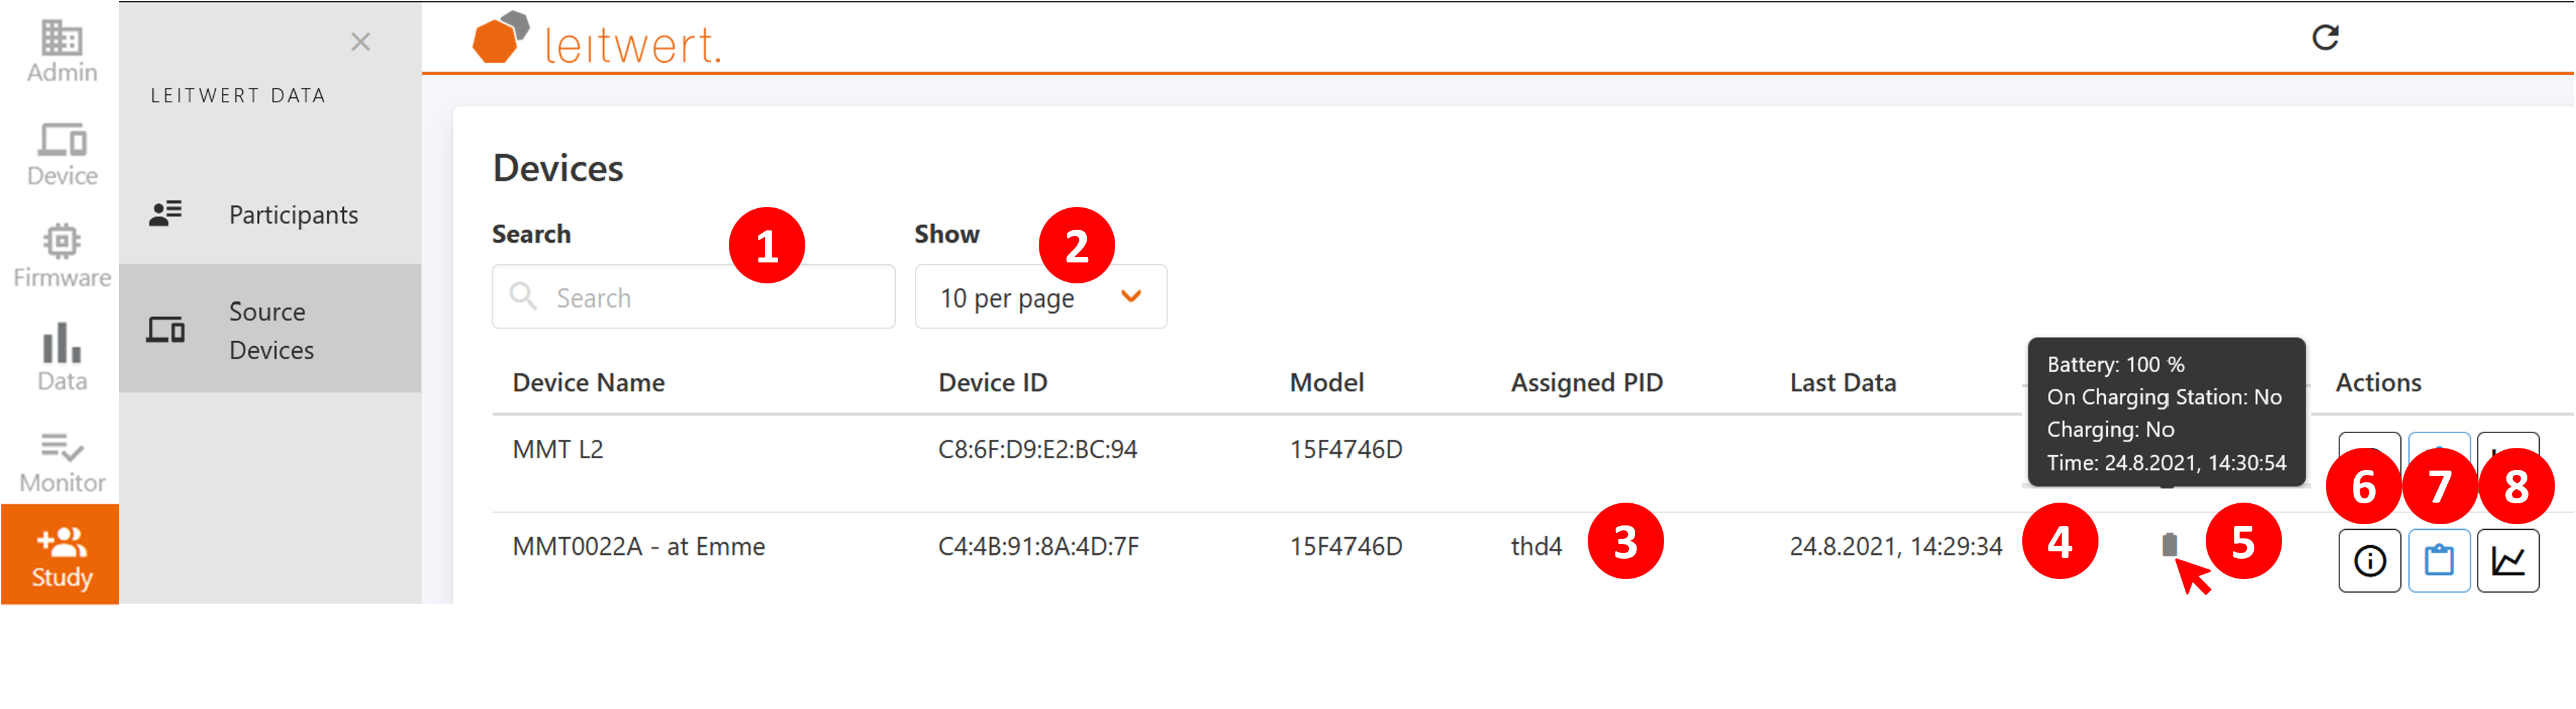Open the Monitor section
This screenshot has width=2576, height=709.
[x=62, y=461]
